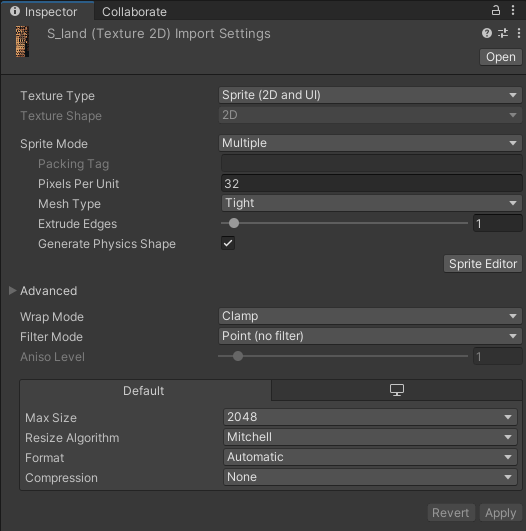The height and width of the screenshot is (531, 526).
Task: Click the Pixels Per Unit input field
Action: pos(372,184)
